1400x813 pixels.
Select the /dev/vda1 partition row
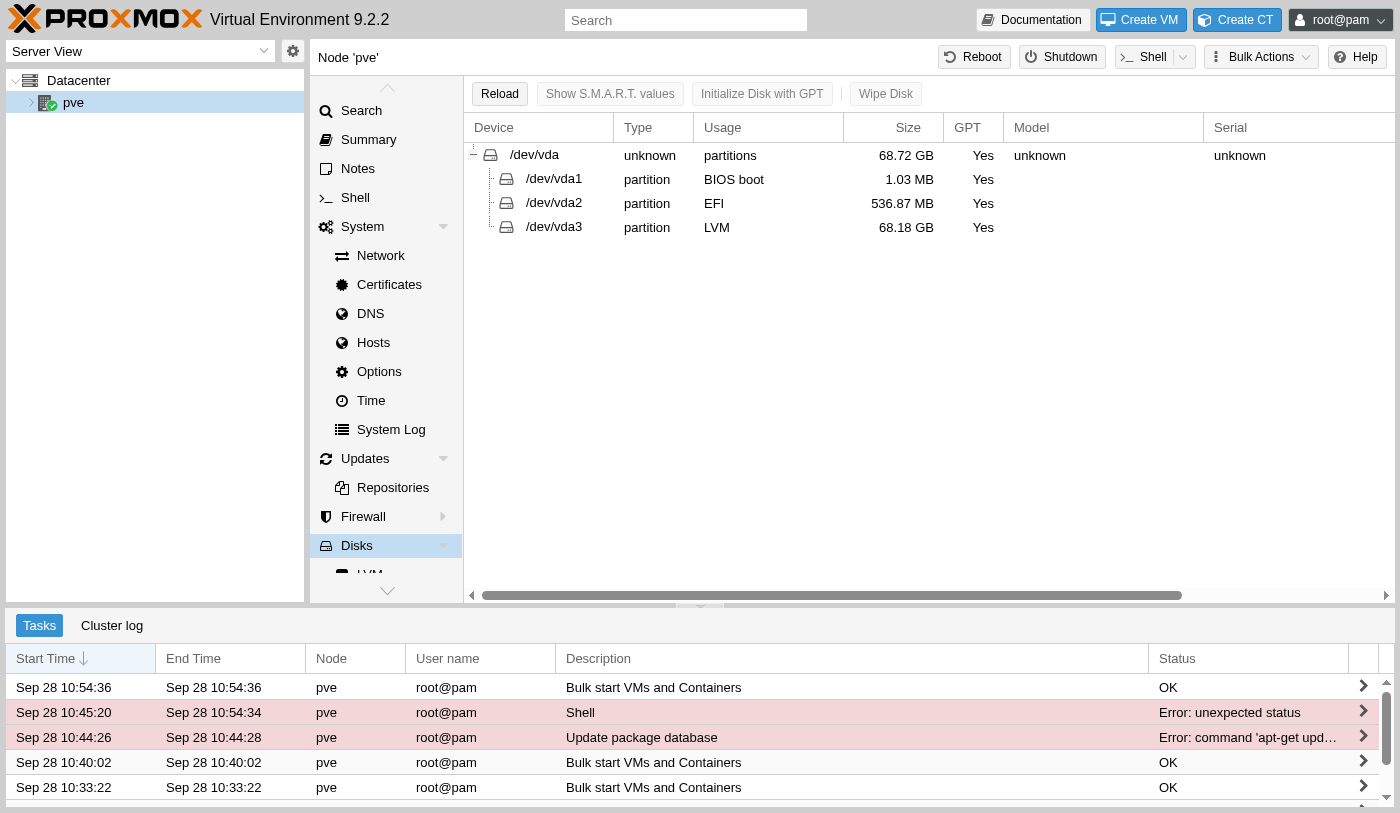coord(929,179)
